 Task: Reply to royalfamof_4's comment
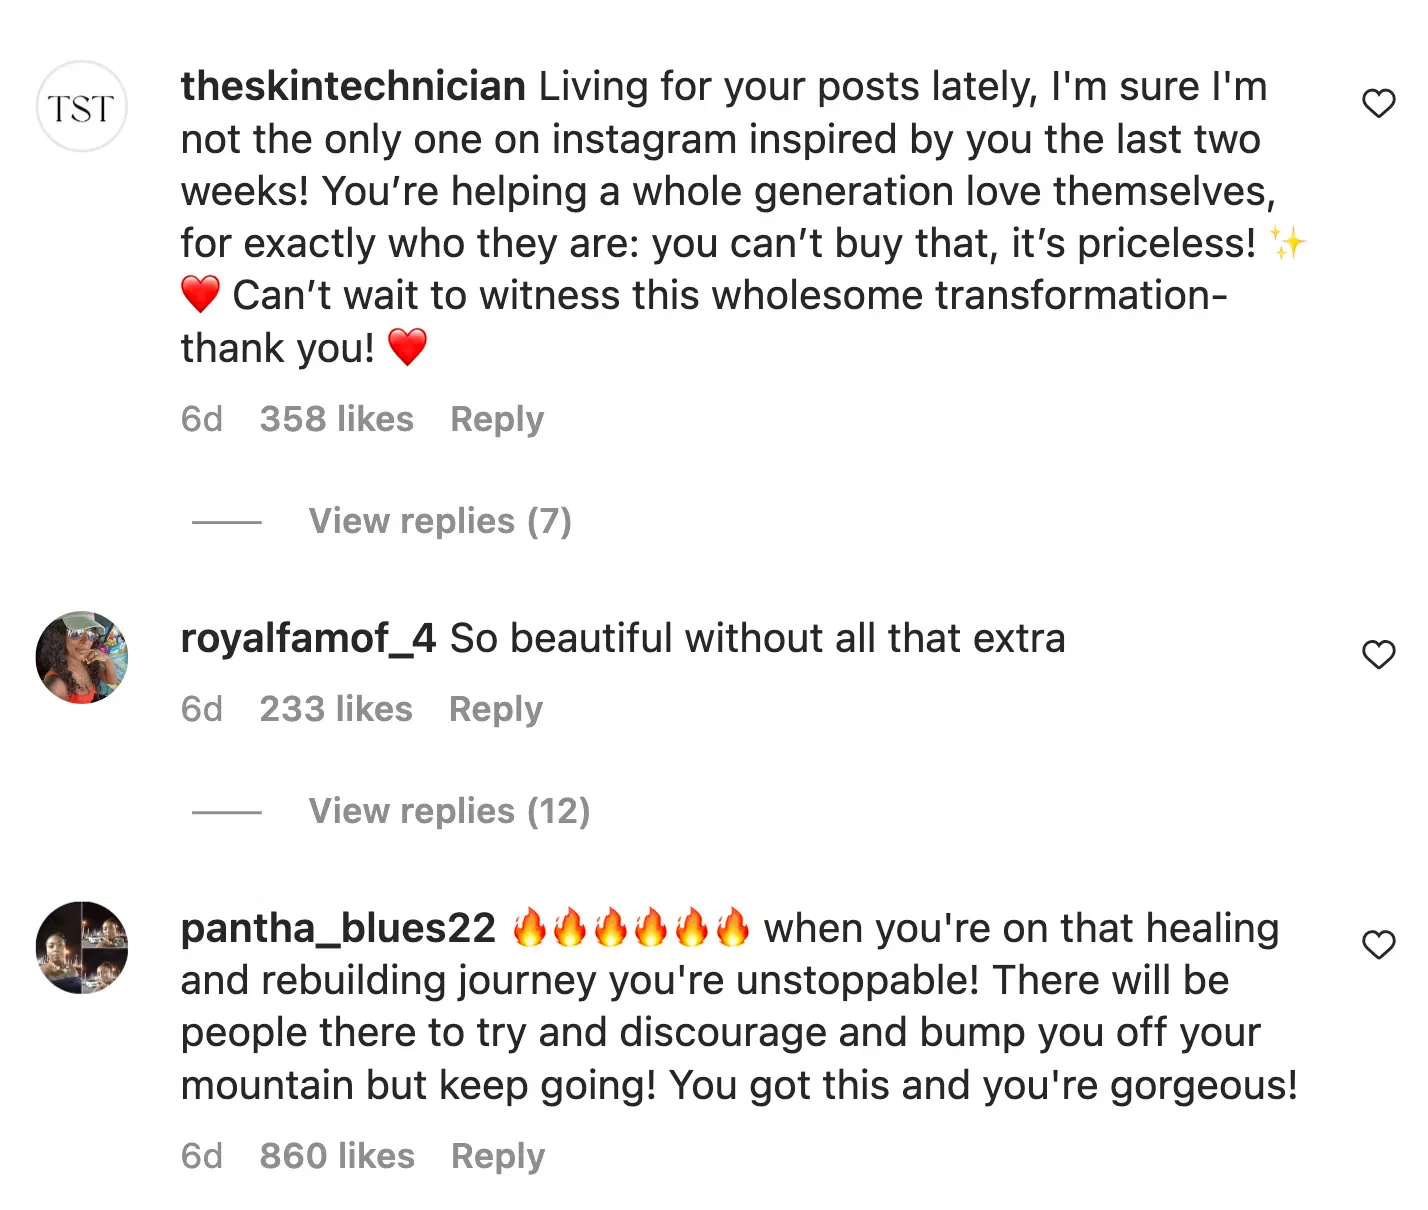(496, 709)
